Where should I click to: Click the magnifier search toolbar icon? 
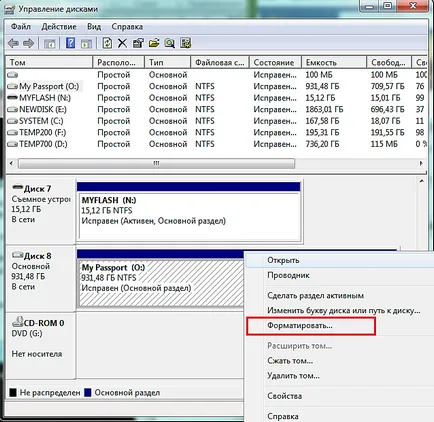[169, 43]
